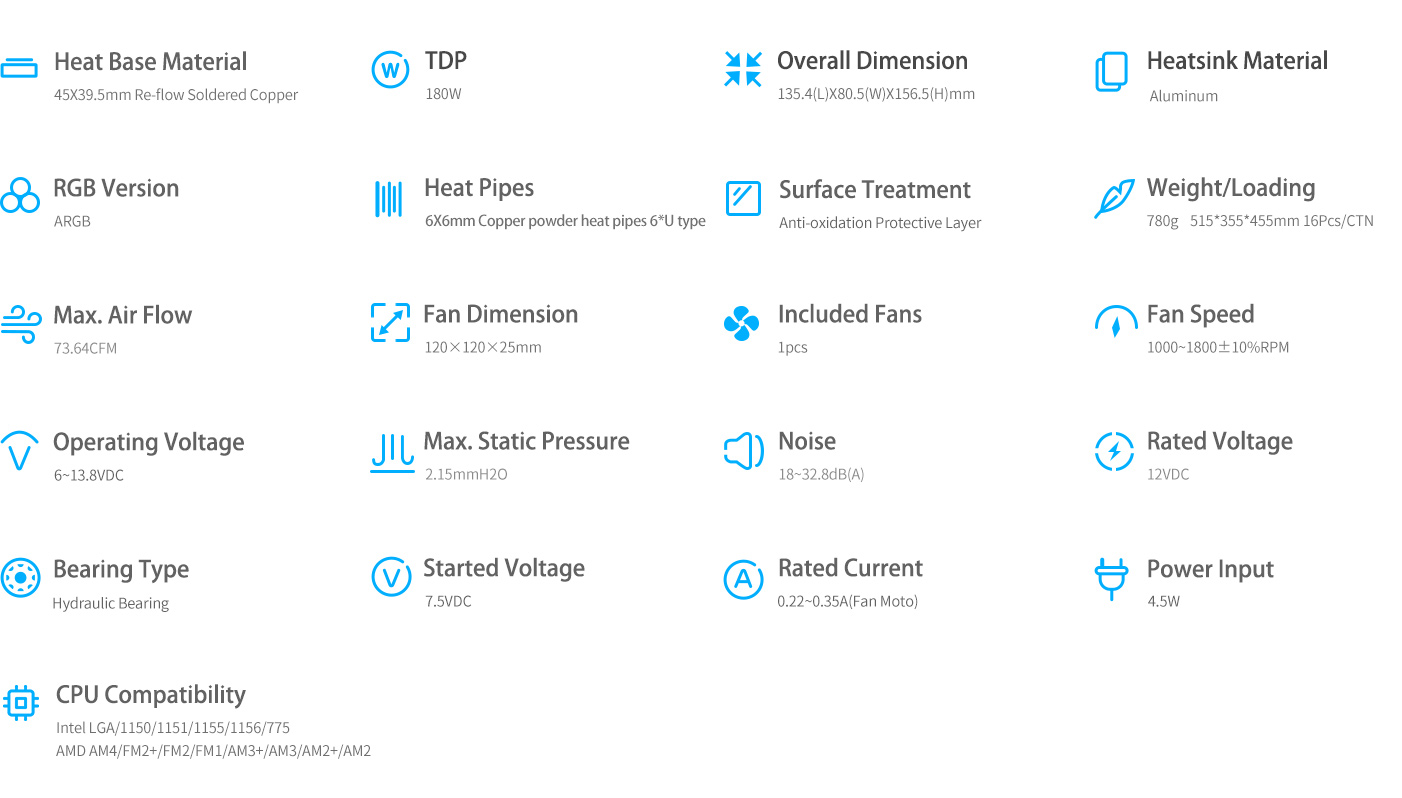Image resolution: width=1402 pixels, height=798 pixels.
Task: Click the Noise speaker icon
Action: tap(743, 451)
